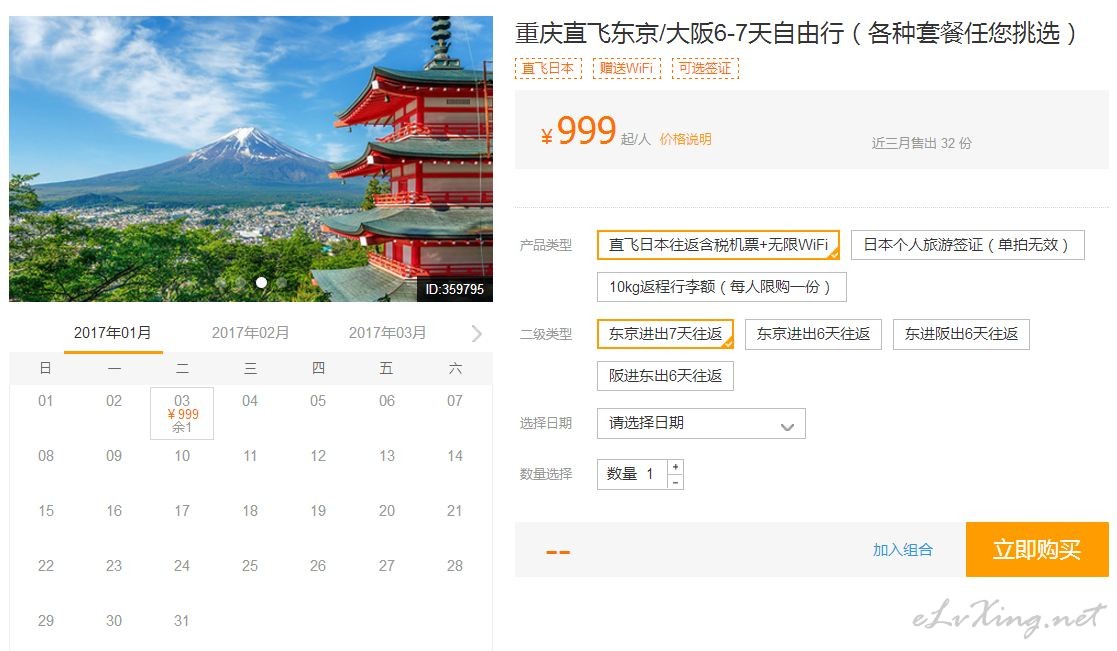This screenshot has height=651, width=1117.
Task: Click calendar date 17
Action: (182, 511)
